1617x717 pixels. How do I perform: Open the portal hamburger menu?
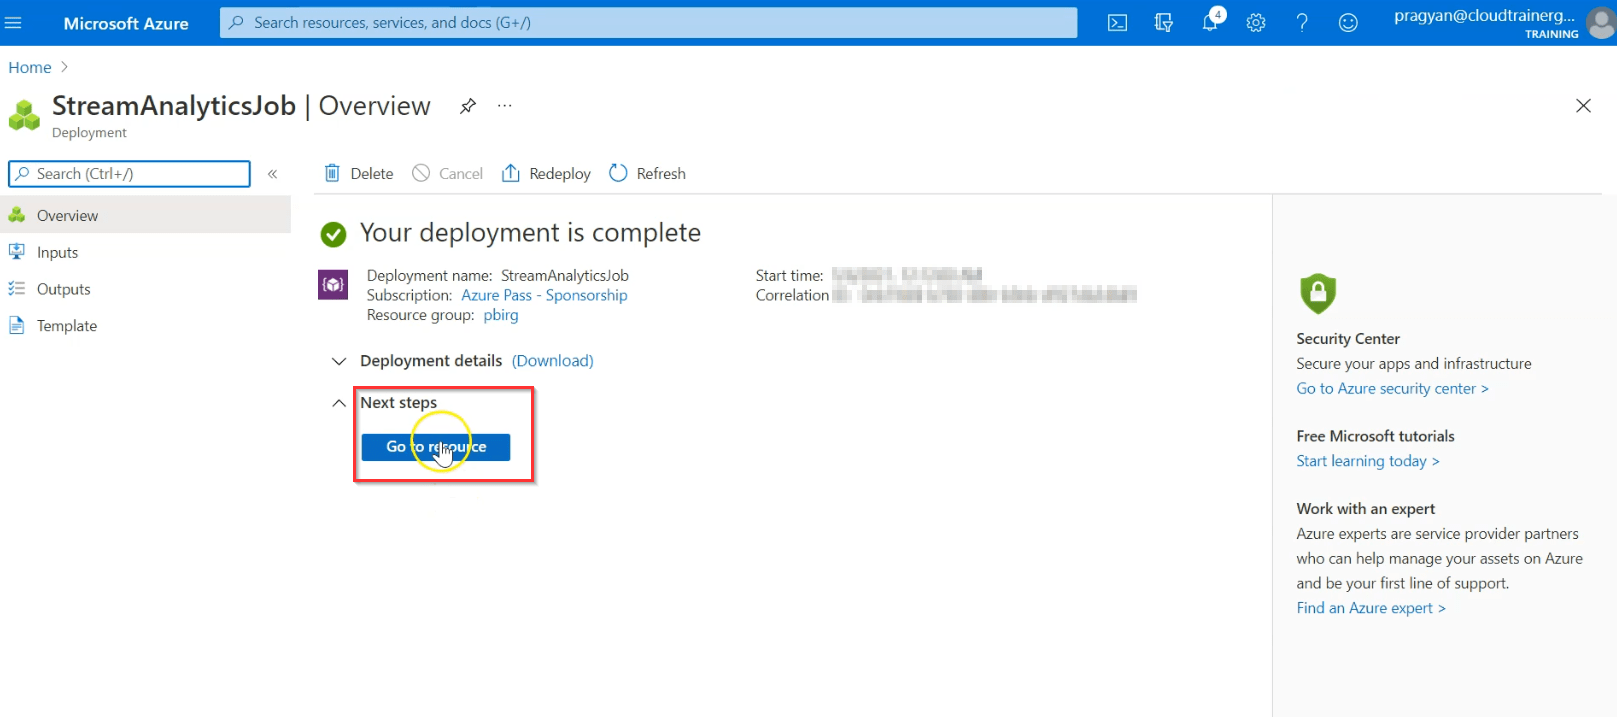point(13,22)
